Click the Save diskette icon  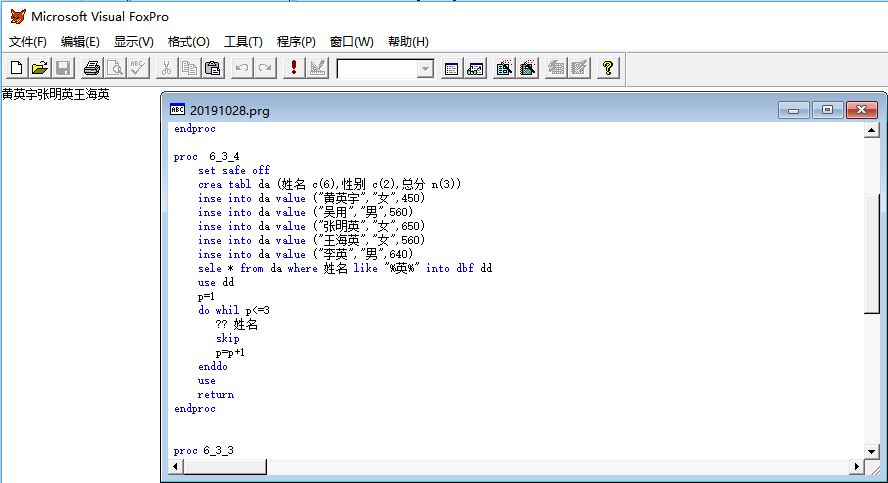tap(63, 68)
